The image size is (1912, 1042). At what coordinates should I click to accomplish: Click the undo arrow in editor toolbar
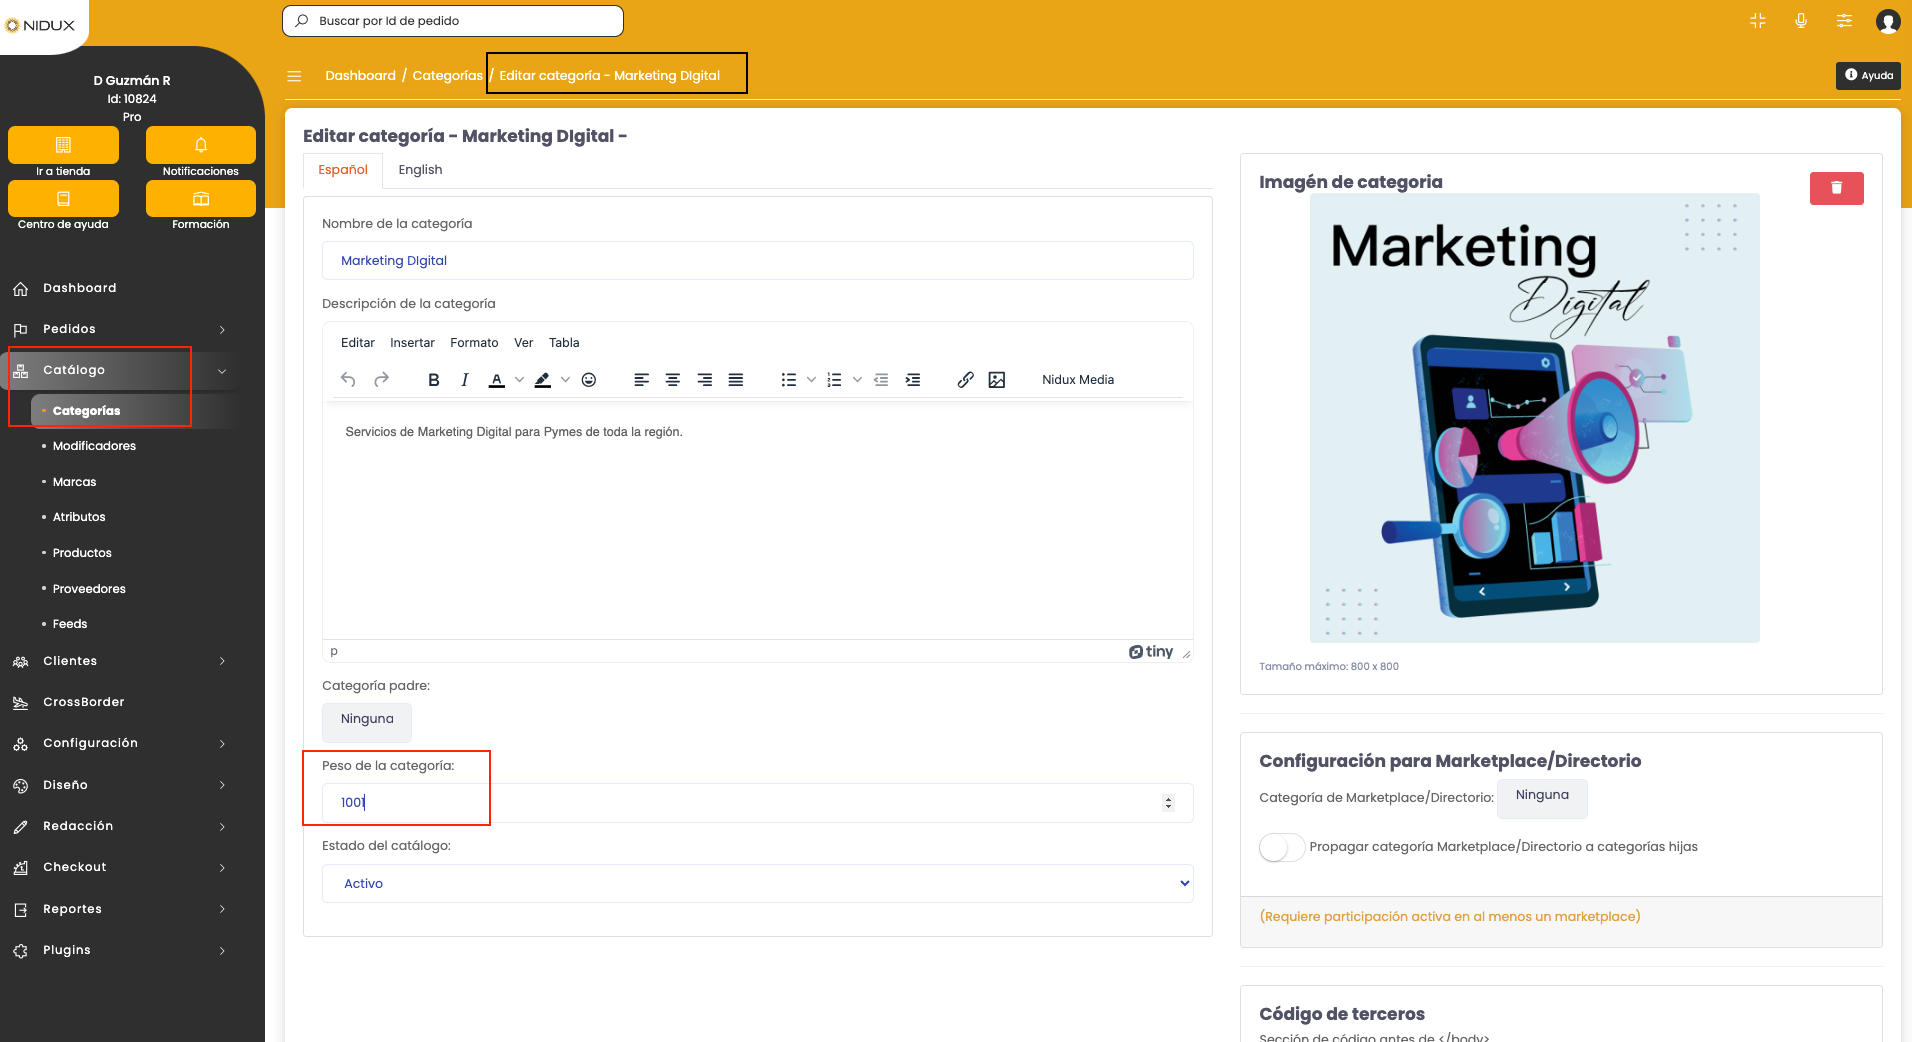(348, 380)
